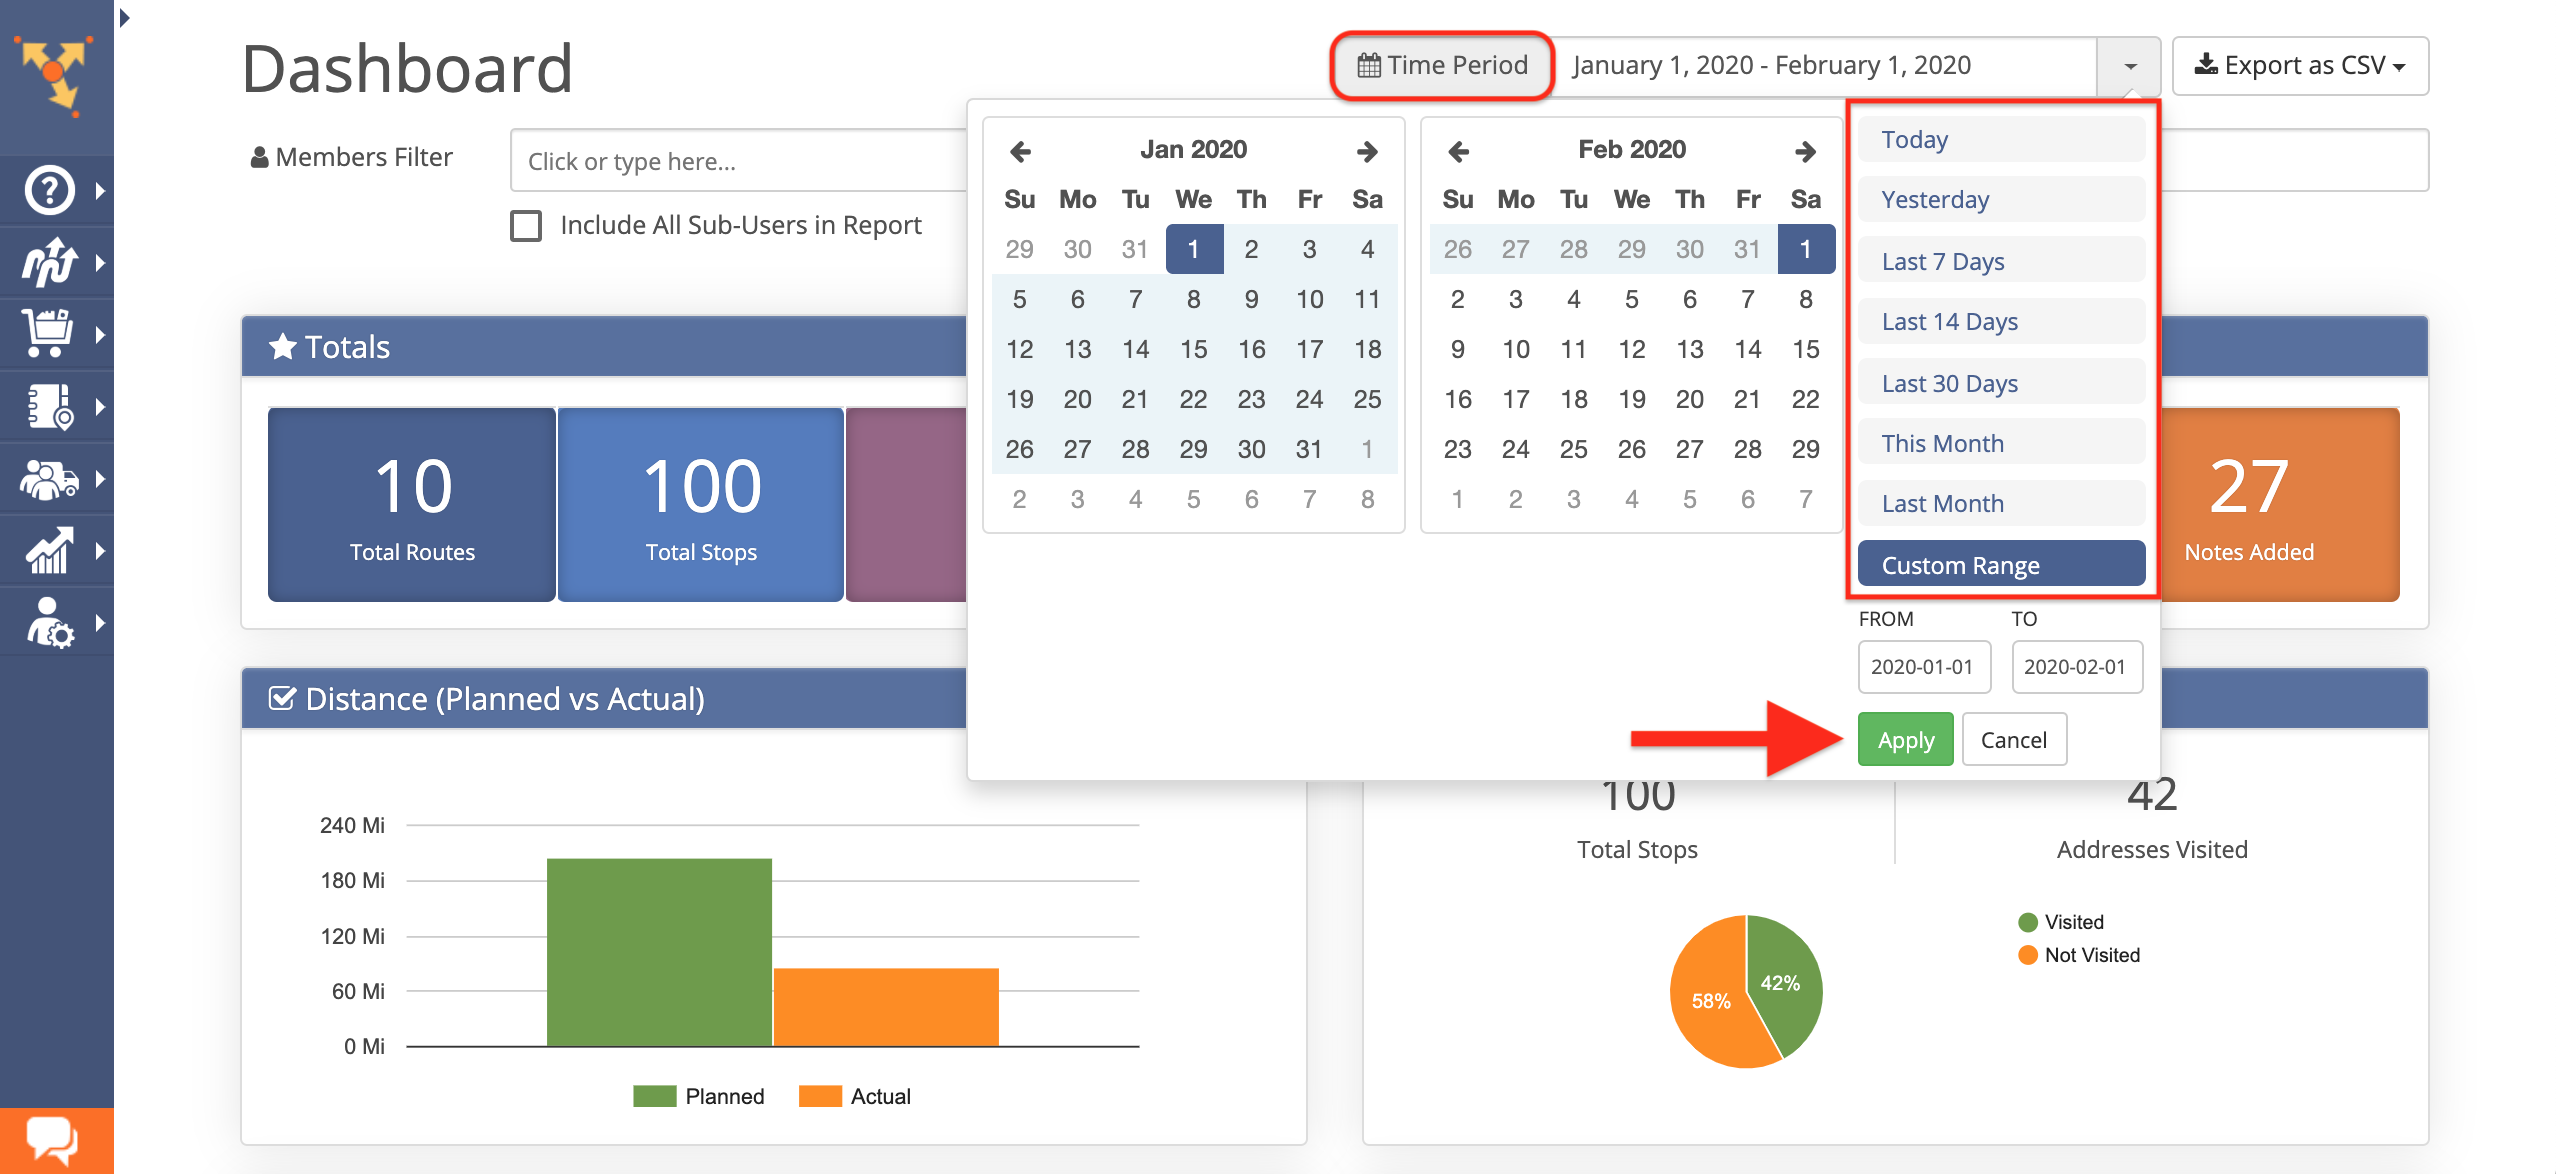The width and height of the screenshot is (2556, 1174).
Task: Click the green Apply button
Action: 1905,740
